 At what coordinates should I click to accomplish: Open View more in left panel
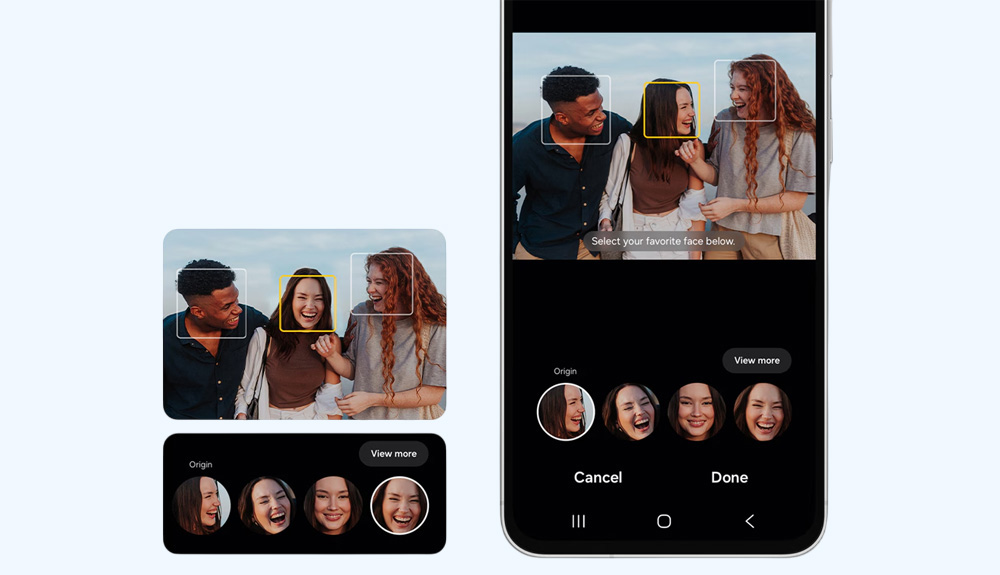[x=393, y=454]
